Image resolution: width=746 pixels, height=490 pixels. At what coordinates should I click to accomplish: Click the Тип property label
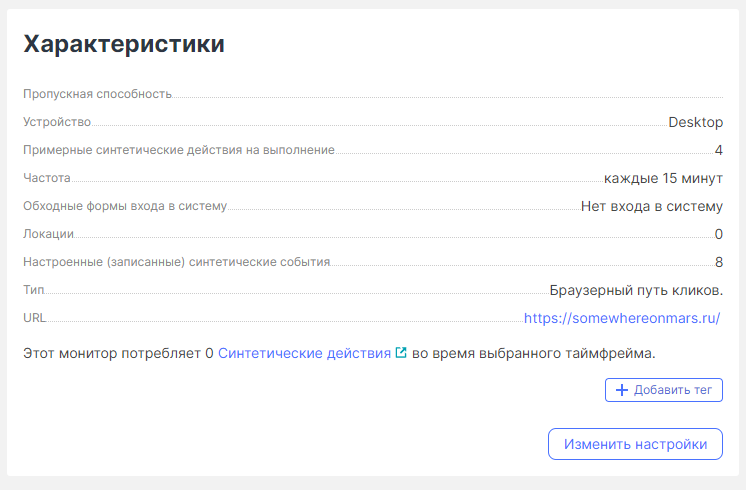[x=34, y=290]
